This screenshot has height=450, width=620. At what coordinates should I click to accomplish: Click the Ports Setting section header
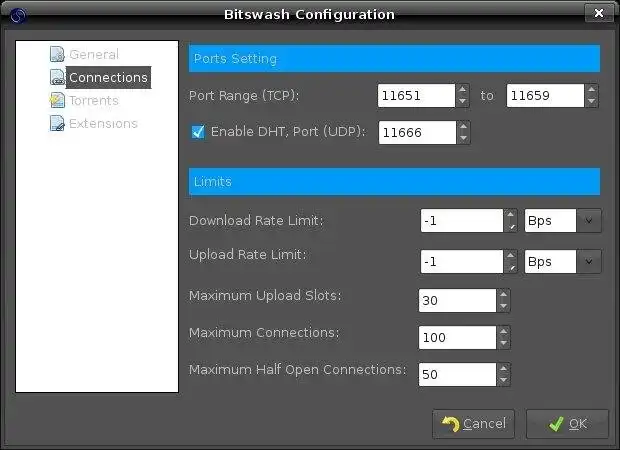(394, 59)
